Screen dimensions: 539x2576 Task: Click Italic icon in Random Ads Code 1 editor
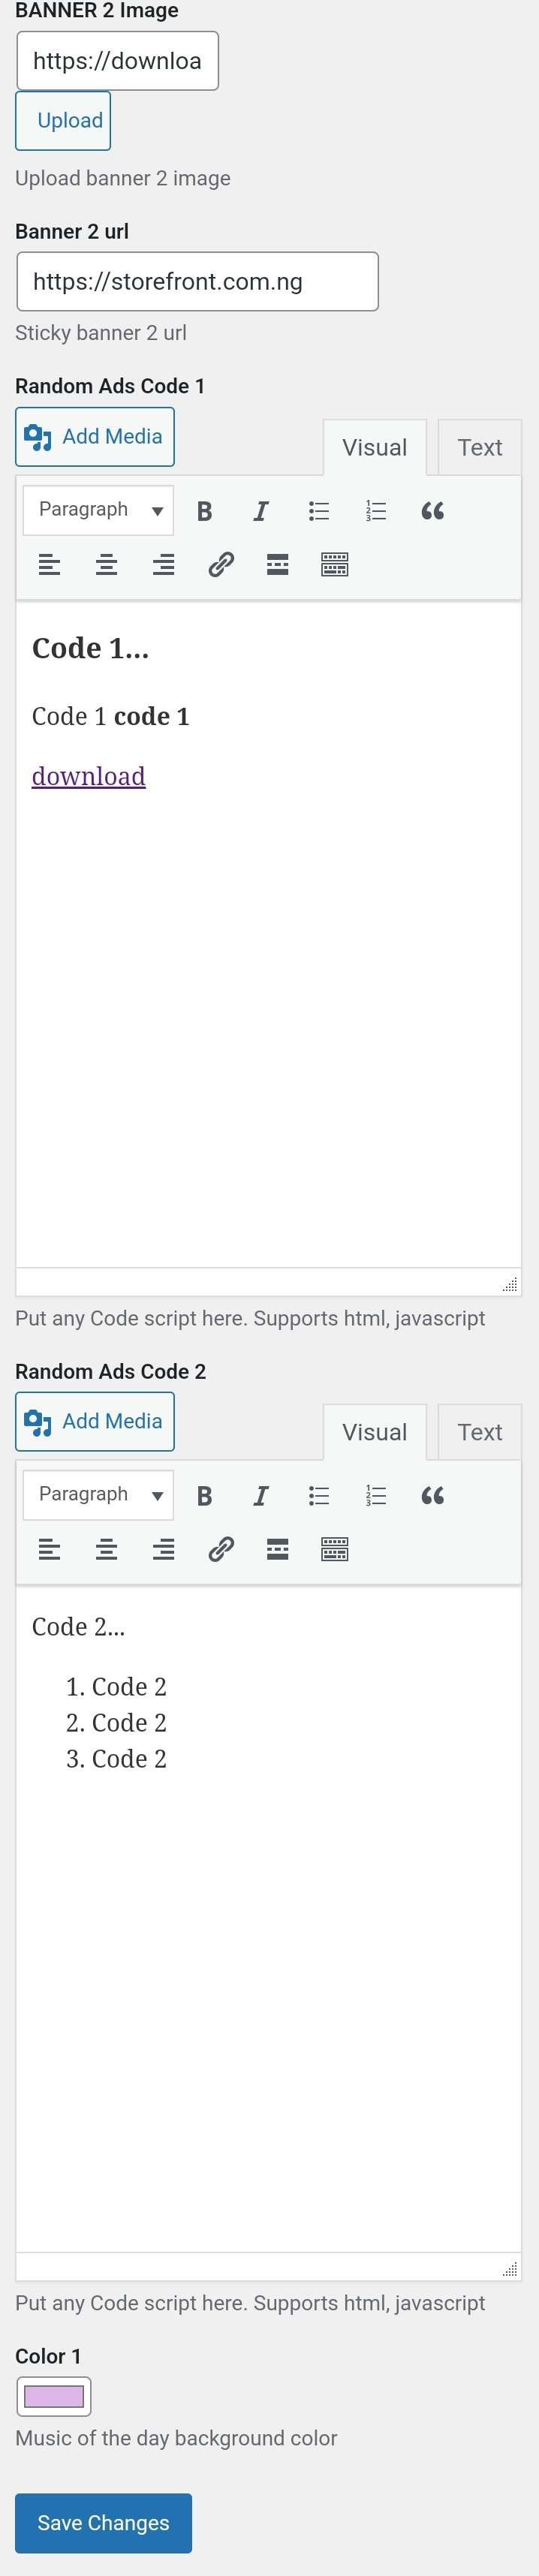coord(261,511)
